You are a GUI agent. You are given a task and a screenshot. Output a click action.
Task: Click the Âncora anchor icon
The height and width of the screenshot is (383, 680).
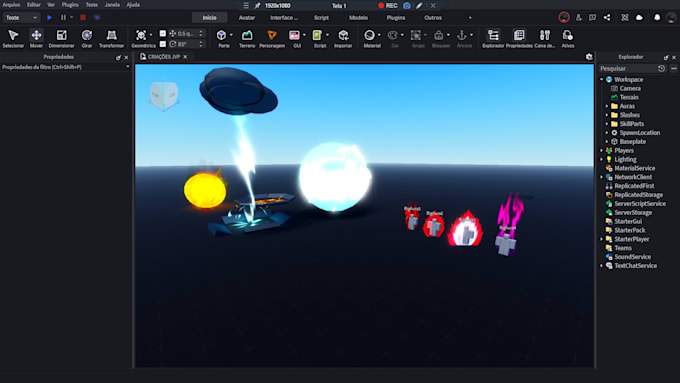click(462, 35)
